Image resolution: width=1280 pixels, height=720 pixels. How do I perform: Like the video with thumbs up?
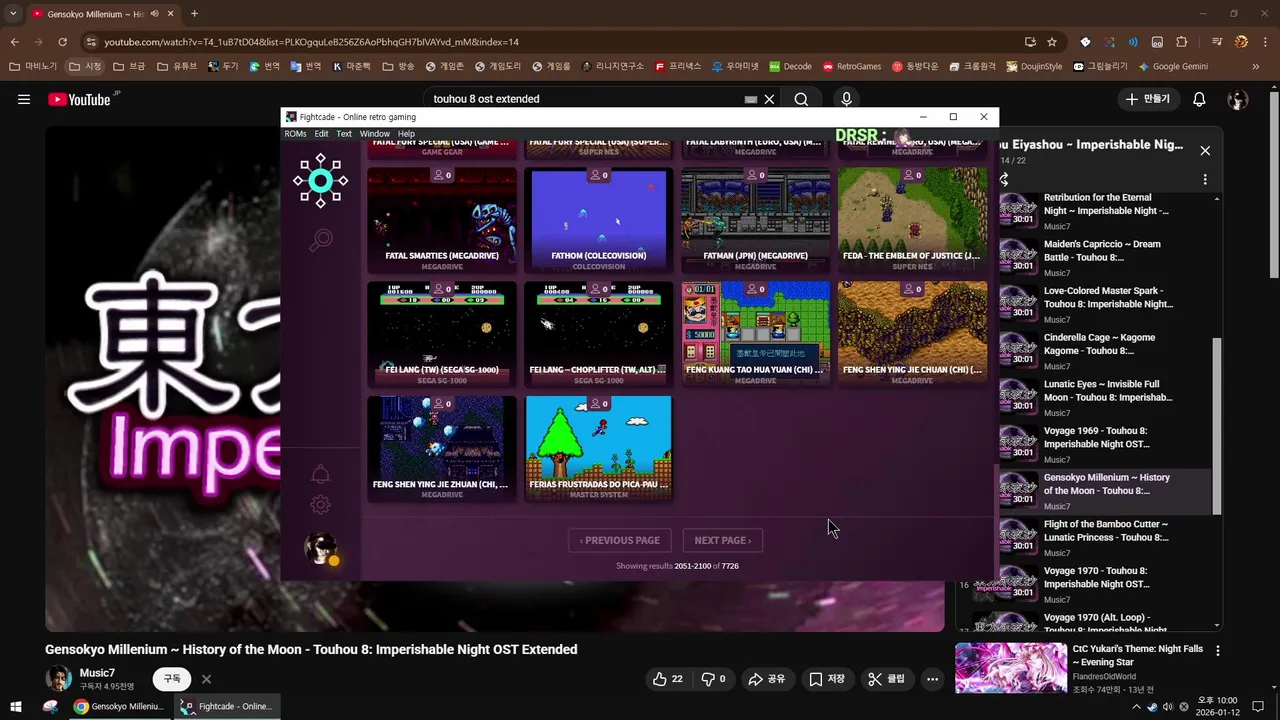click(668, 679)
